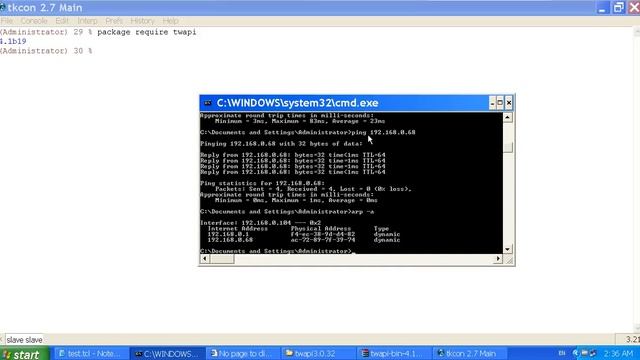Viewport: 640px width, 360px height.
Task: Click the cmd.exe window system icon
Action: tap(208, 103)
